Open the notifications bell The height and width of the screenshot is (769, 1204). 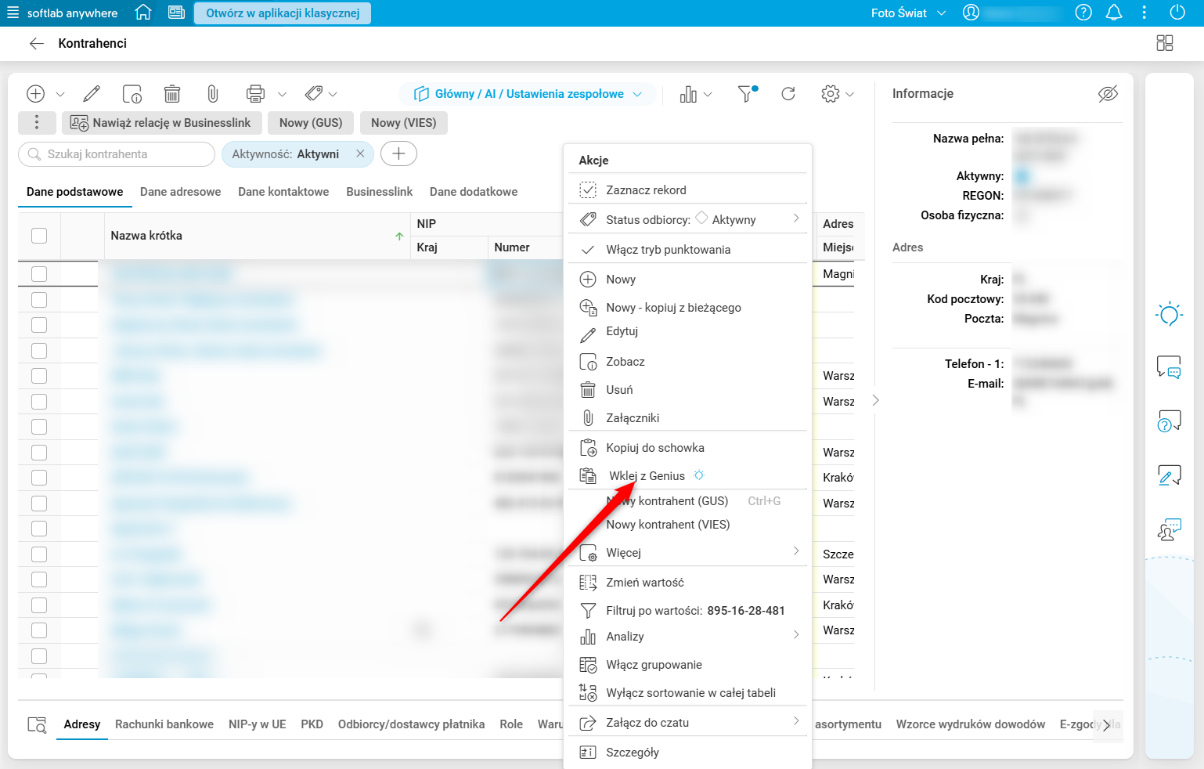1114,13
